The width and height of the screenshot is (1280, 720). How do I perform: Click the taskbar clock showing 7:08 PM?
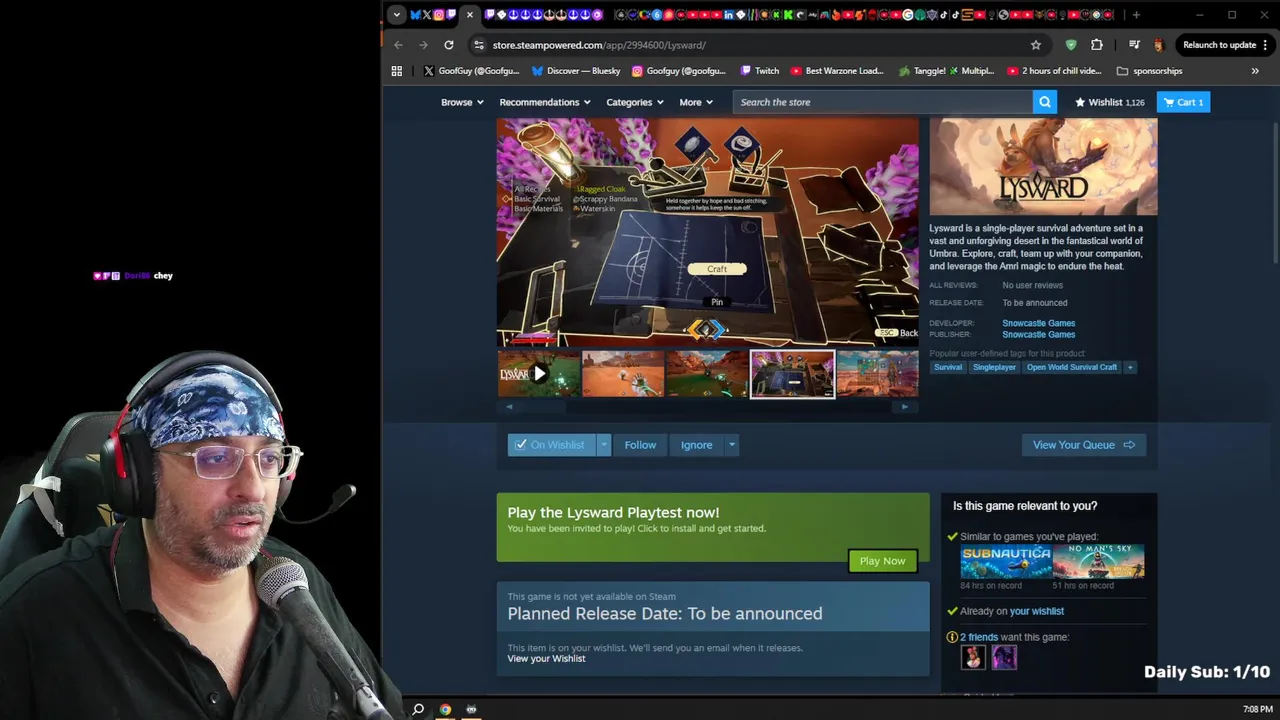[x=1257, y=709]
